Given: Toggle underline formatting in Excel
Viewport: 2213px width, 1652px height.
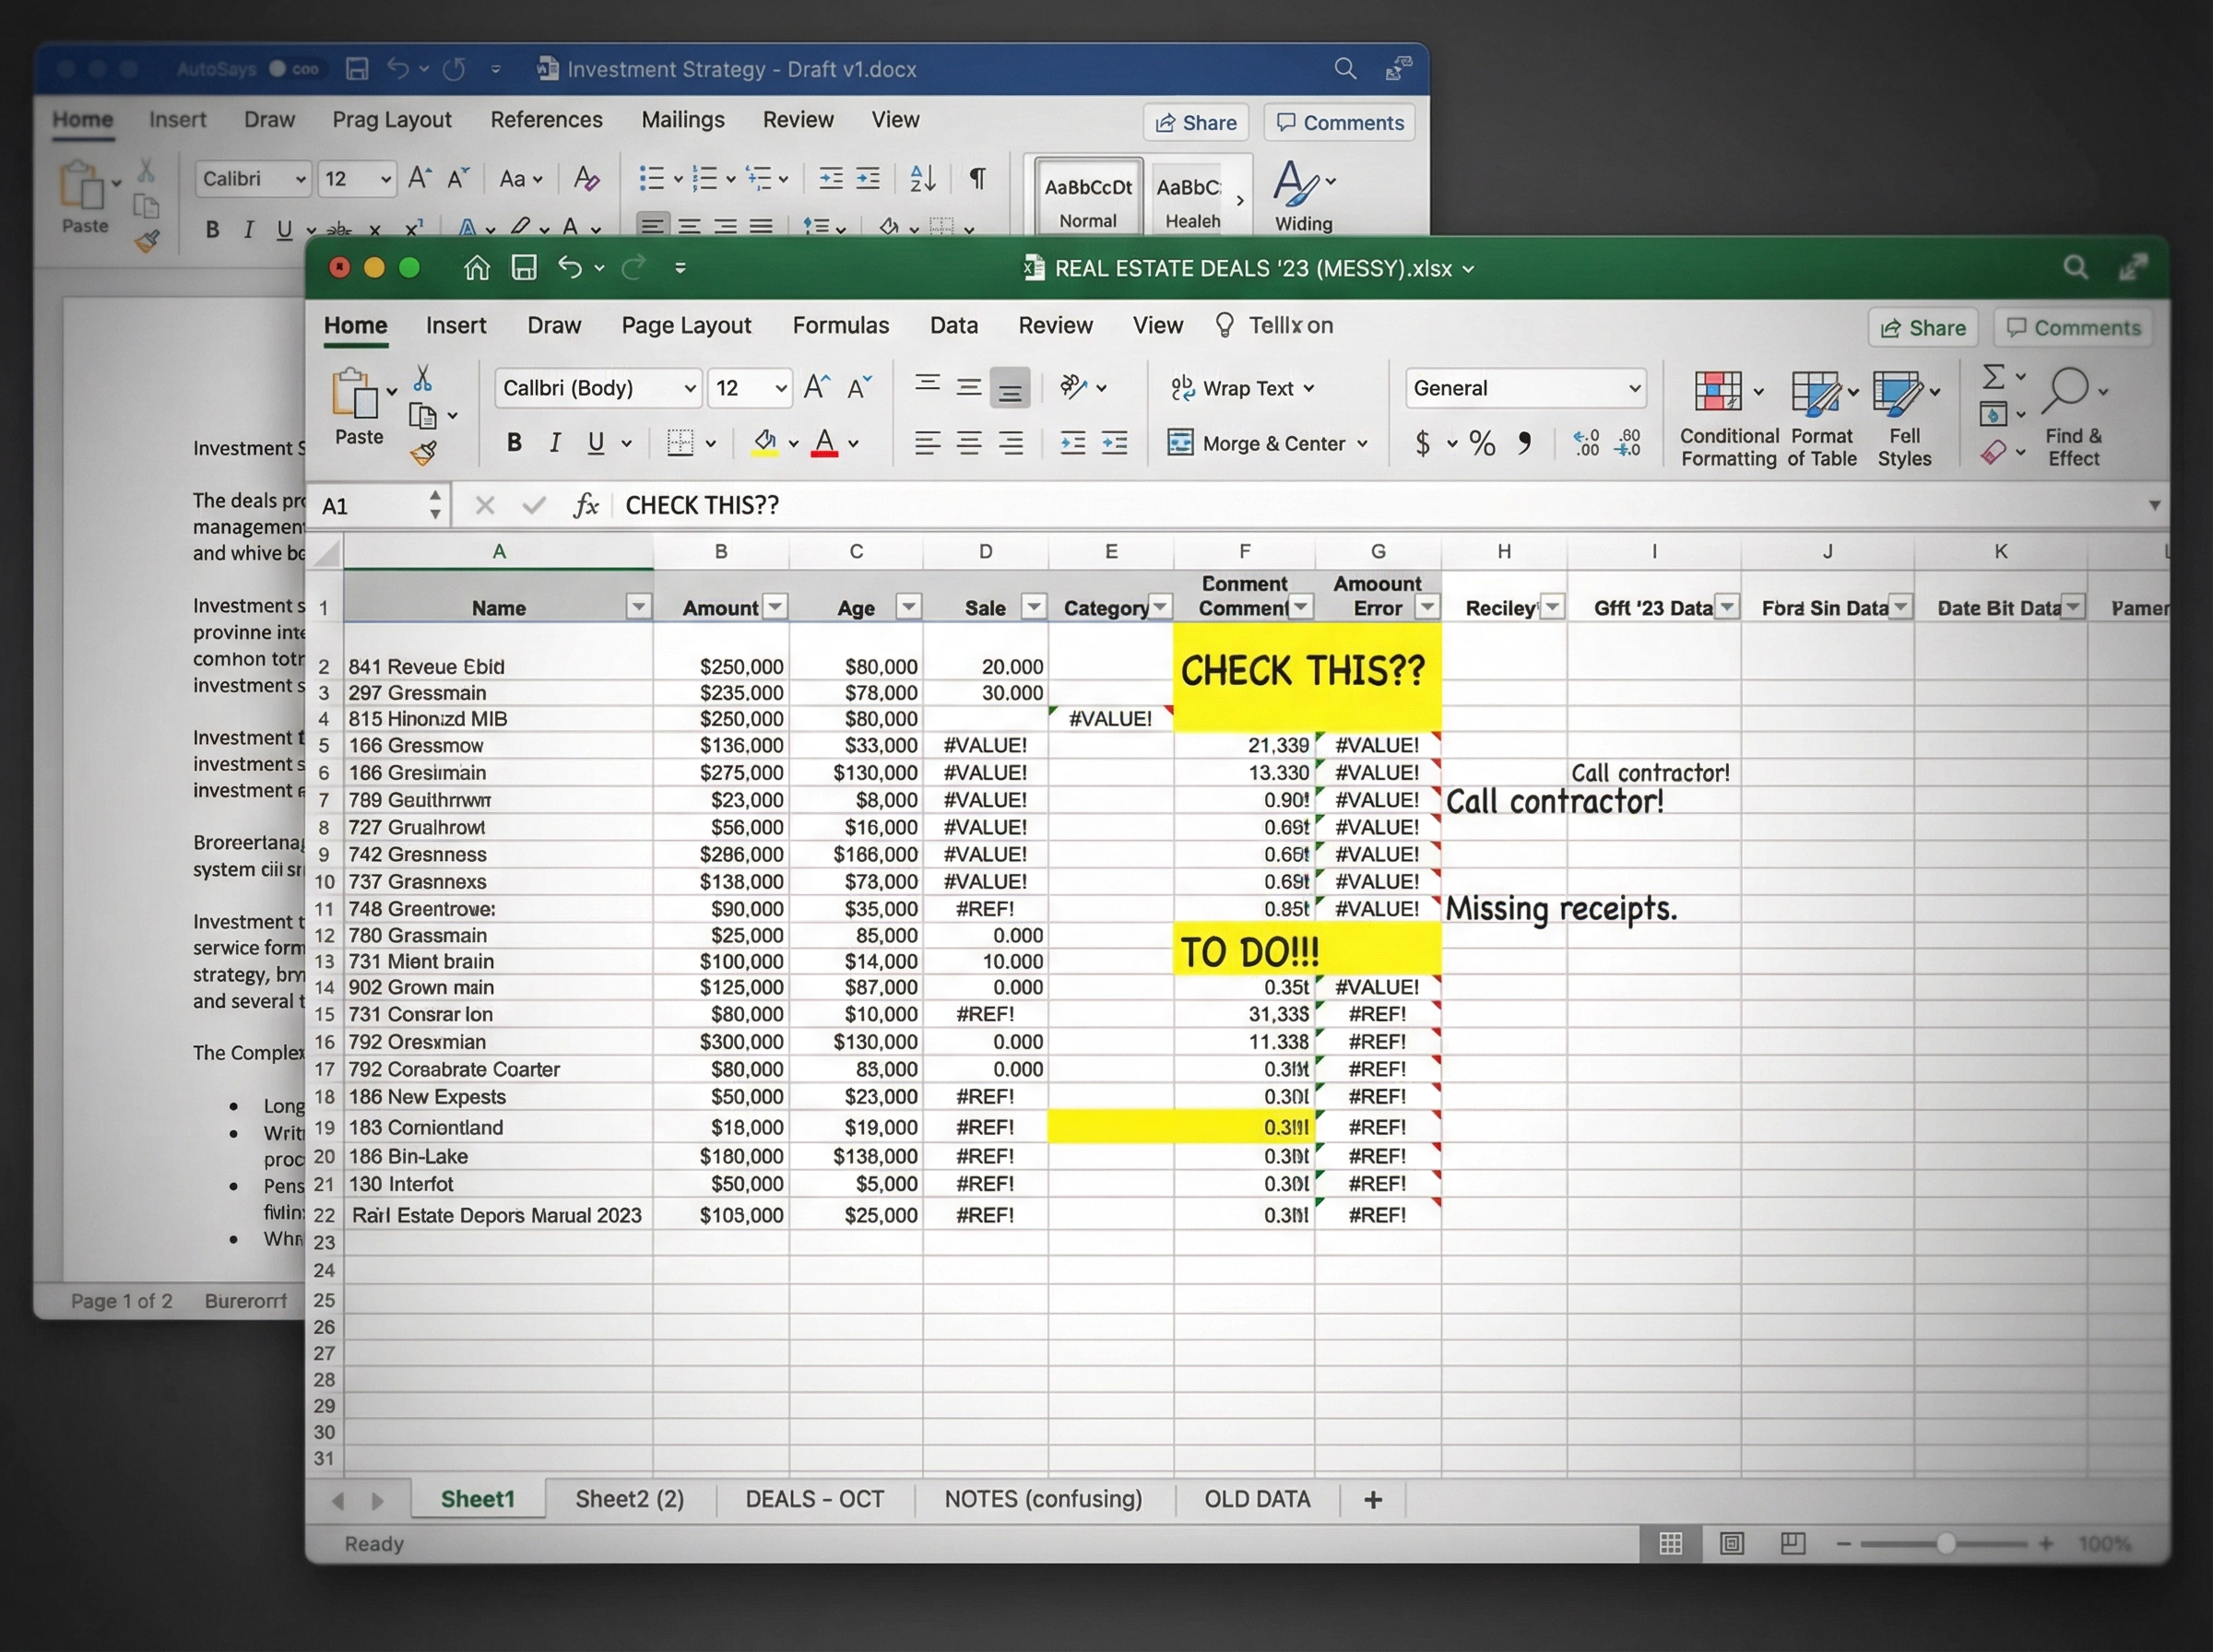Looking at the screenshot, I should [597, 441].
